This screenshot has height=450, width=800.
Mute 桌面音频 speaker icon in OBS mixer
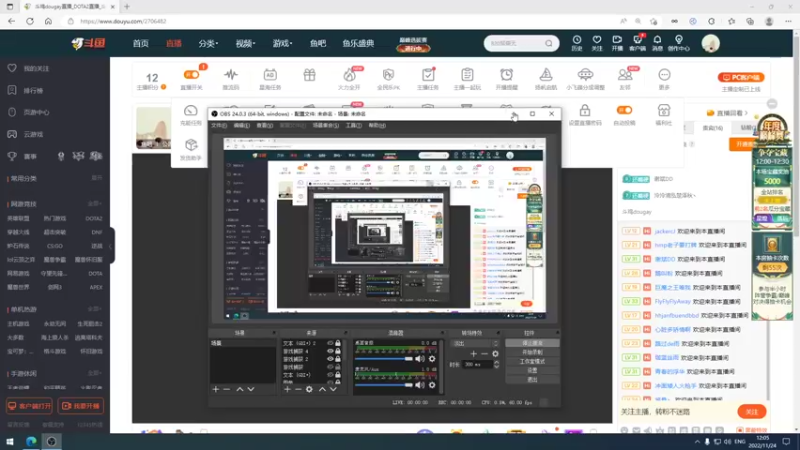tap(419, 359)
